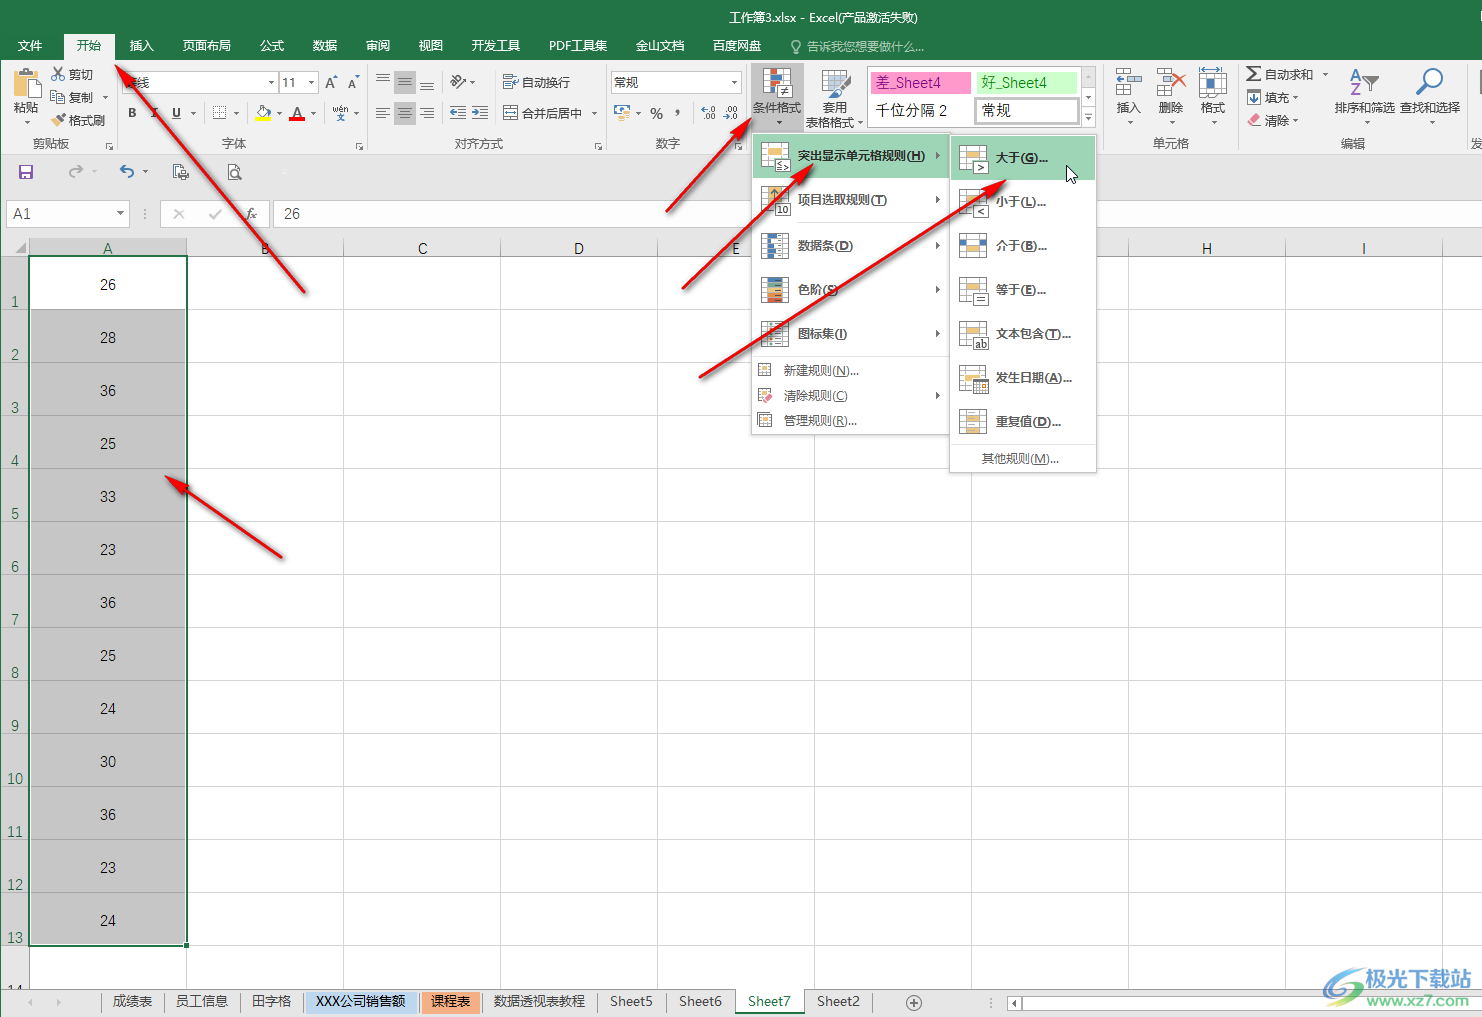The width and height of the screenshot is (1482, 1017).
Task: Toggle Underline formatting
Action: point(177,113)
